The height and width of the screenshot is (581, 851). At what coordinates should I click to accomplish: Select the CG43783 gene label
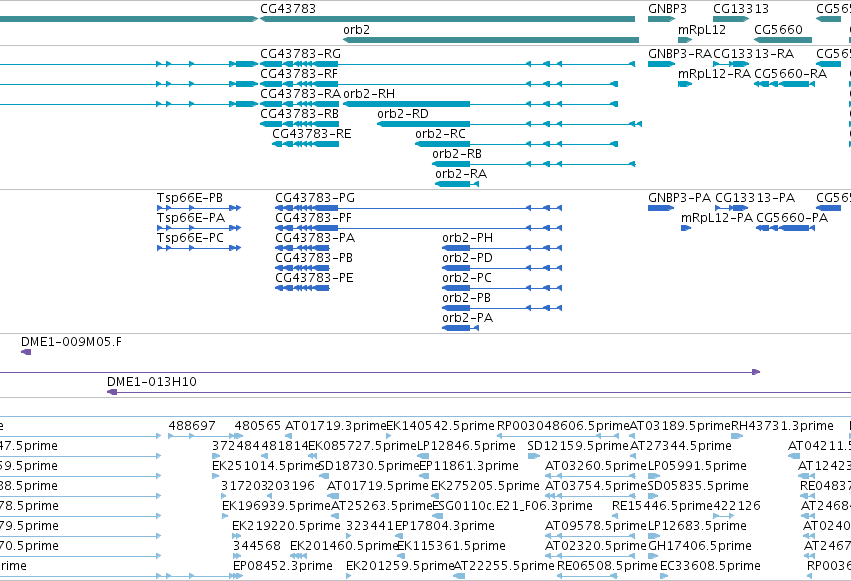[x=288, y=9]
